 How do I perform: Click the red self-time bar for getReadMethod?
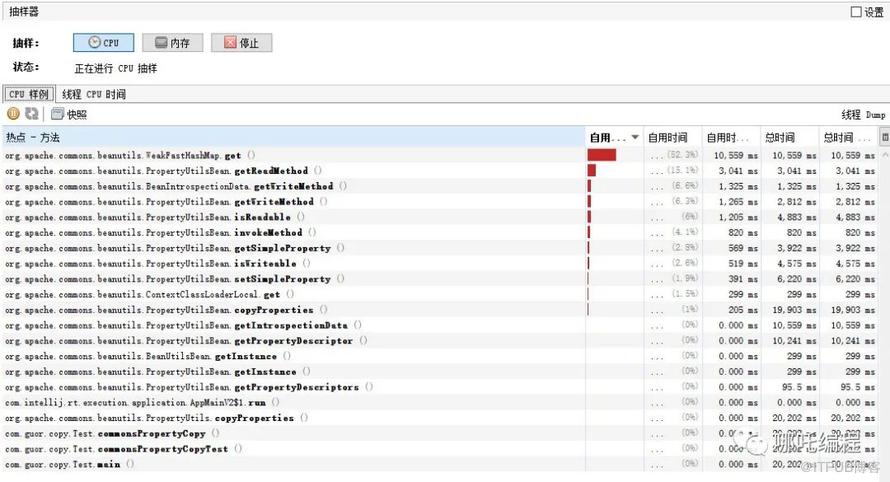[592, 170]
